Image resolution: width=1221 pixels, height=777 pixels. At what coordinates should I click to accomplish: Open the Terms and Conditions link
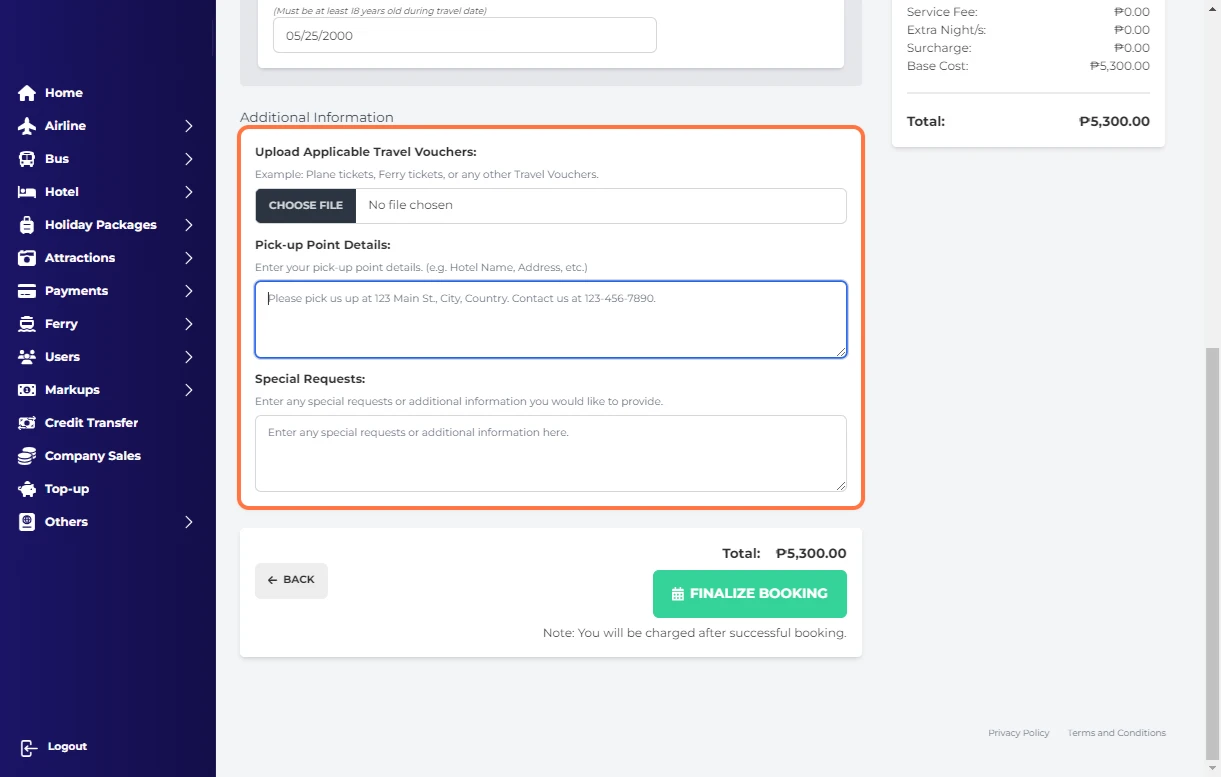tap(1116, 733)
